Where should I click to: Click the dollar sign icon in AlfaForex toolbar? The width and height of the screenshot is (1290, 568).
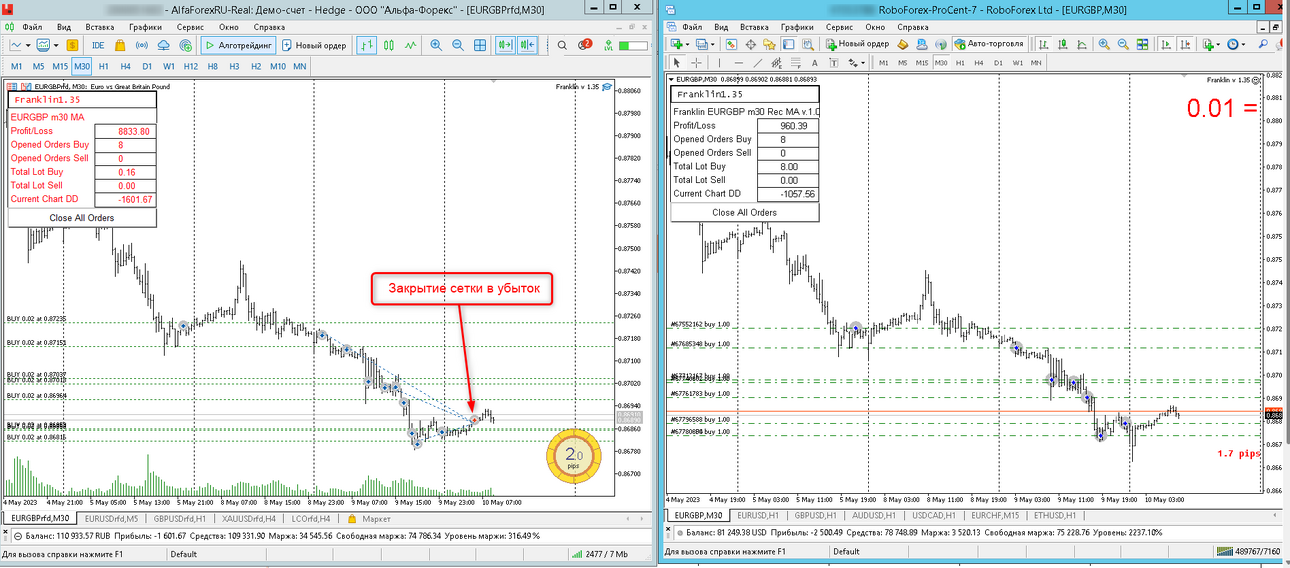72,45
